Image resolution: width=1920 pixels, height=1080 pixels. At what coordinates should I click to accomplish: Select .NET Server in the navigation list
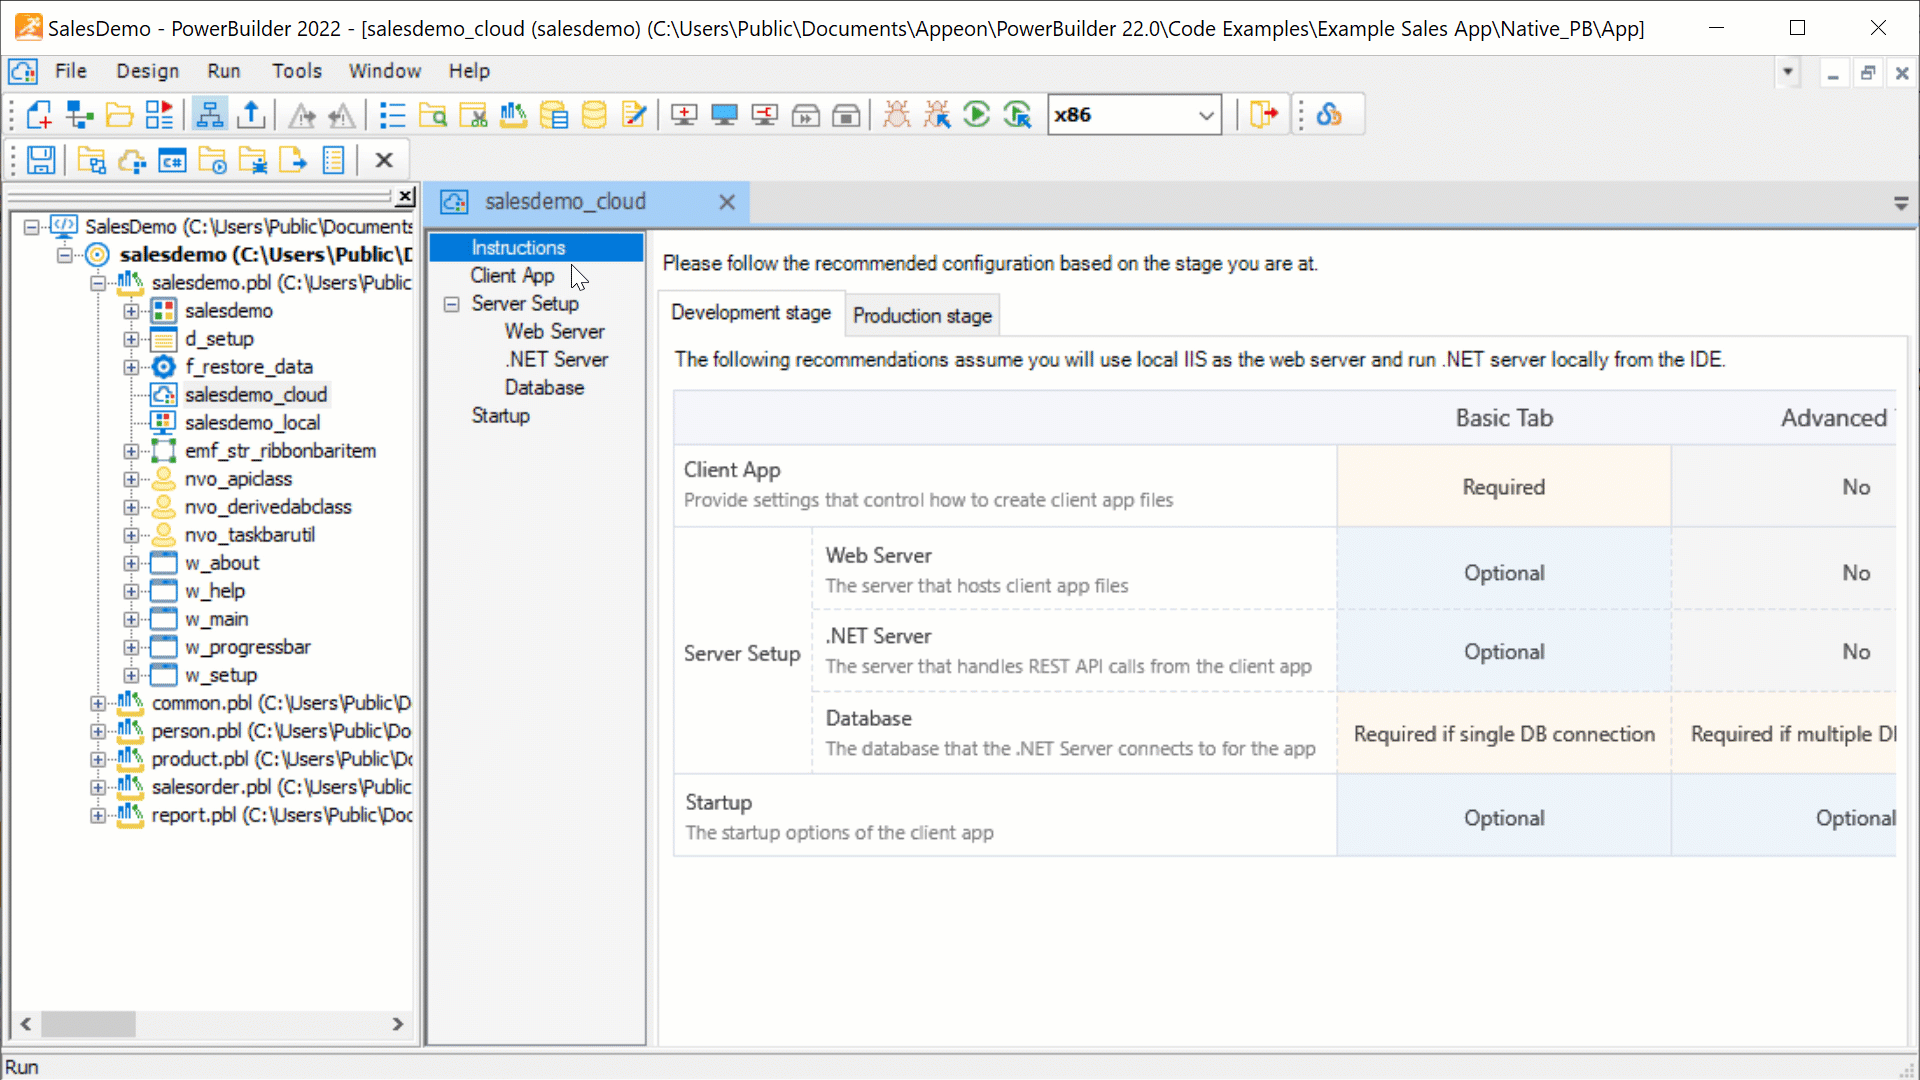coord(556,360)
